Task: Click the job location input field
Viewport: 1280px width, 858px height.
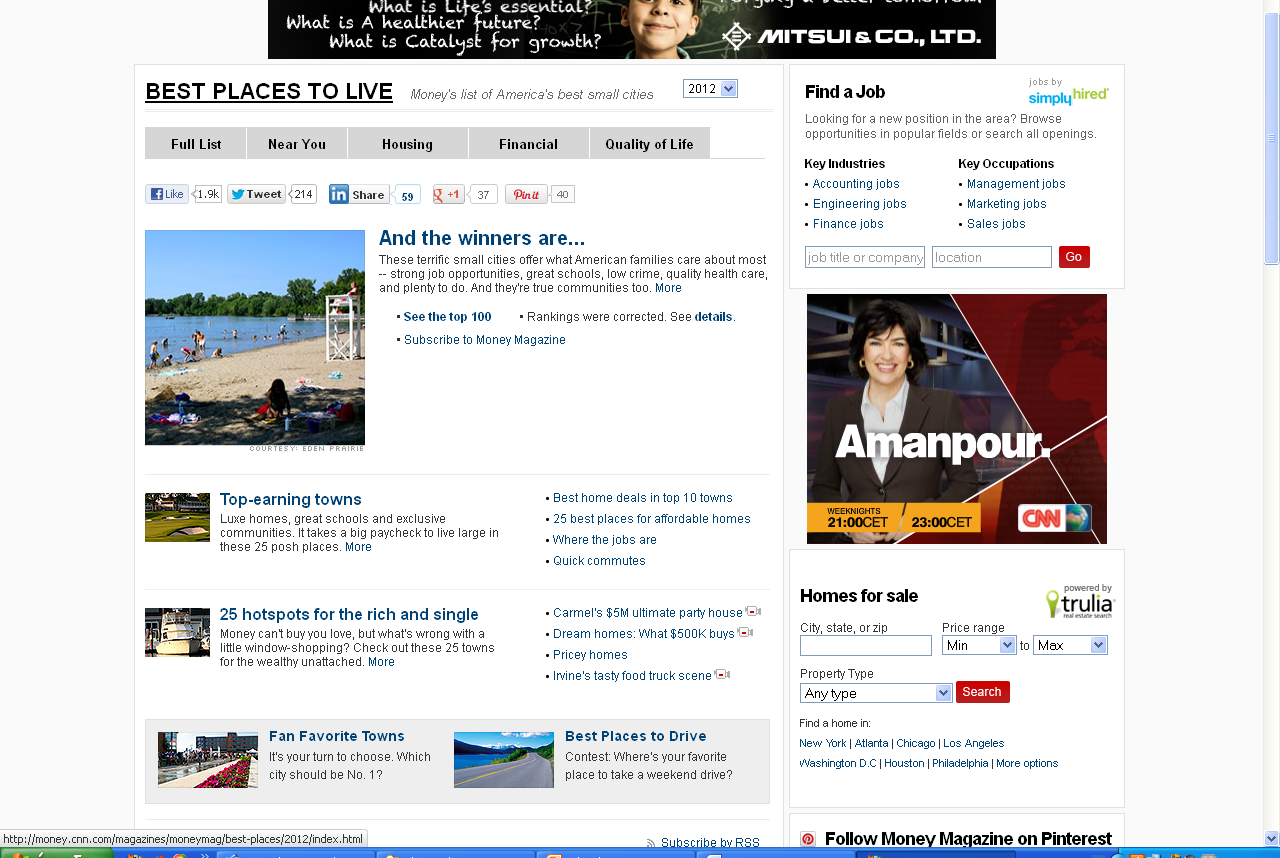Action: coord(992,257)
